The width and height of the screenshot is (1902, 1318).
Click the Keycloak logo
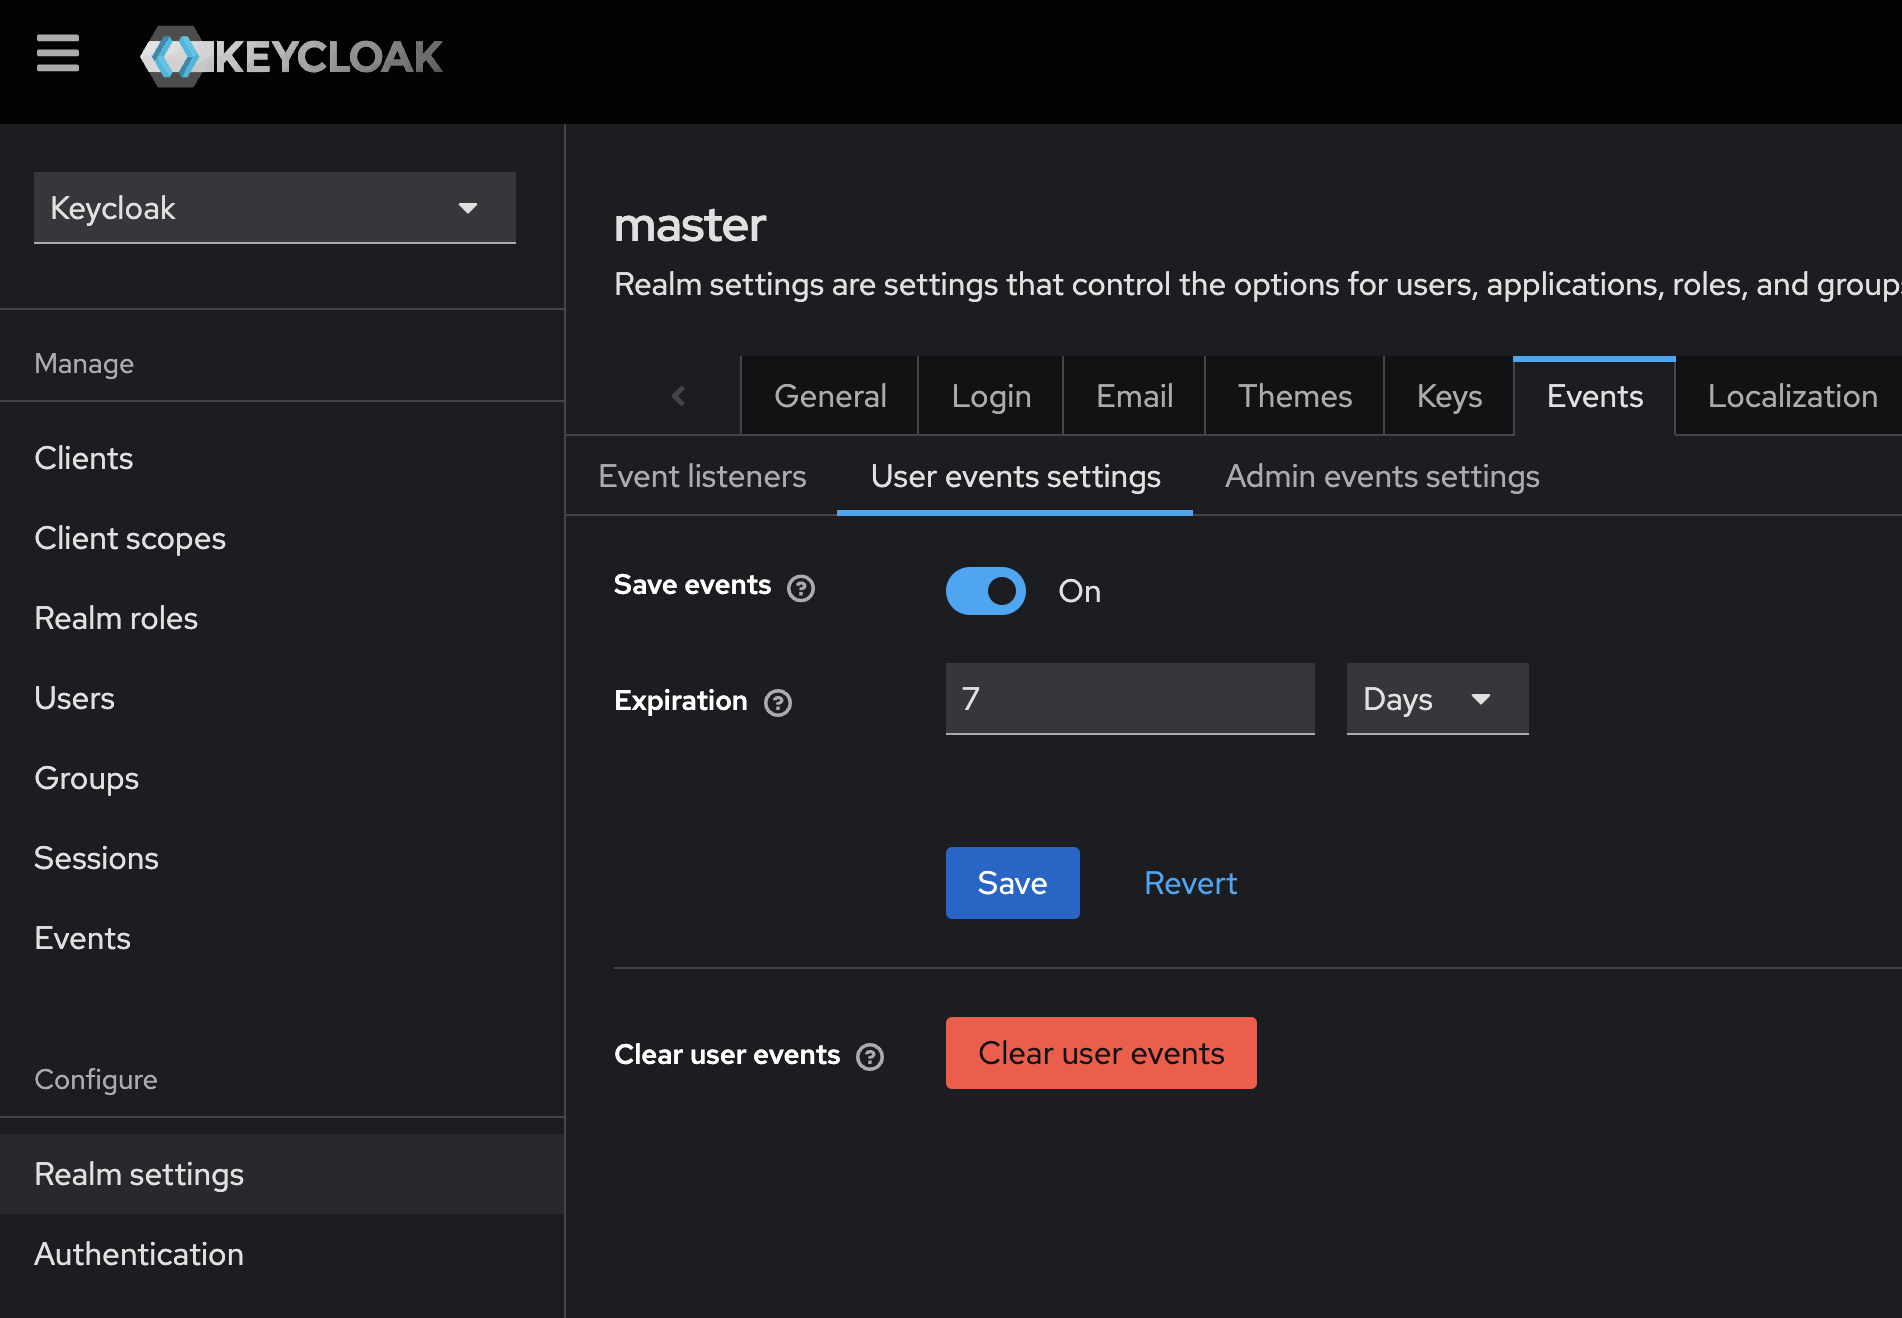click(292, 57)
